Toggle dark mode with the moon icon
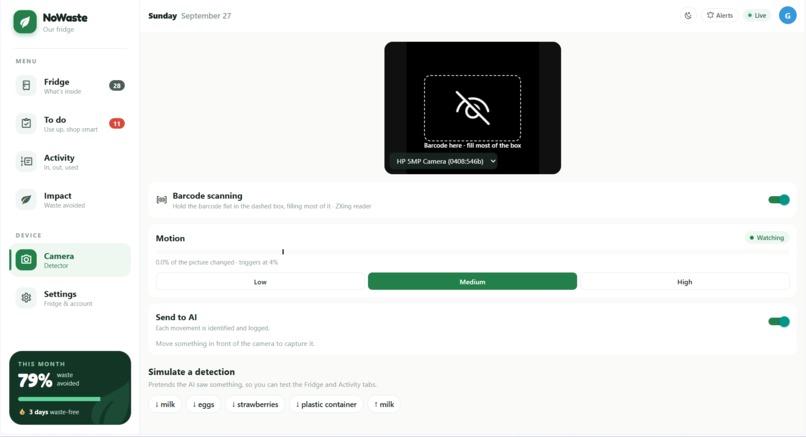Screen dimensions: 806x437 click(688, 15)
